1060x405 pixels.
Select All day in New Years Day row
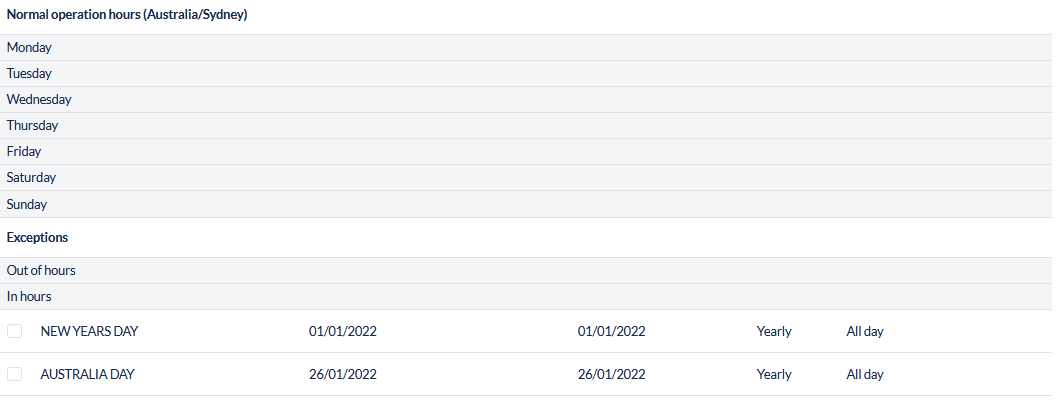[x=865, y=331]
